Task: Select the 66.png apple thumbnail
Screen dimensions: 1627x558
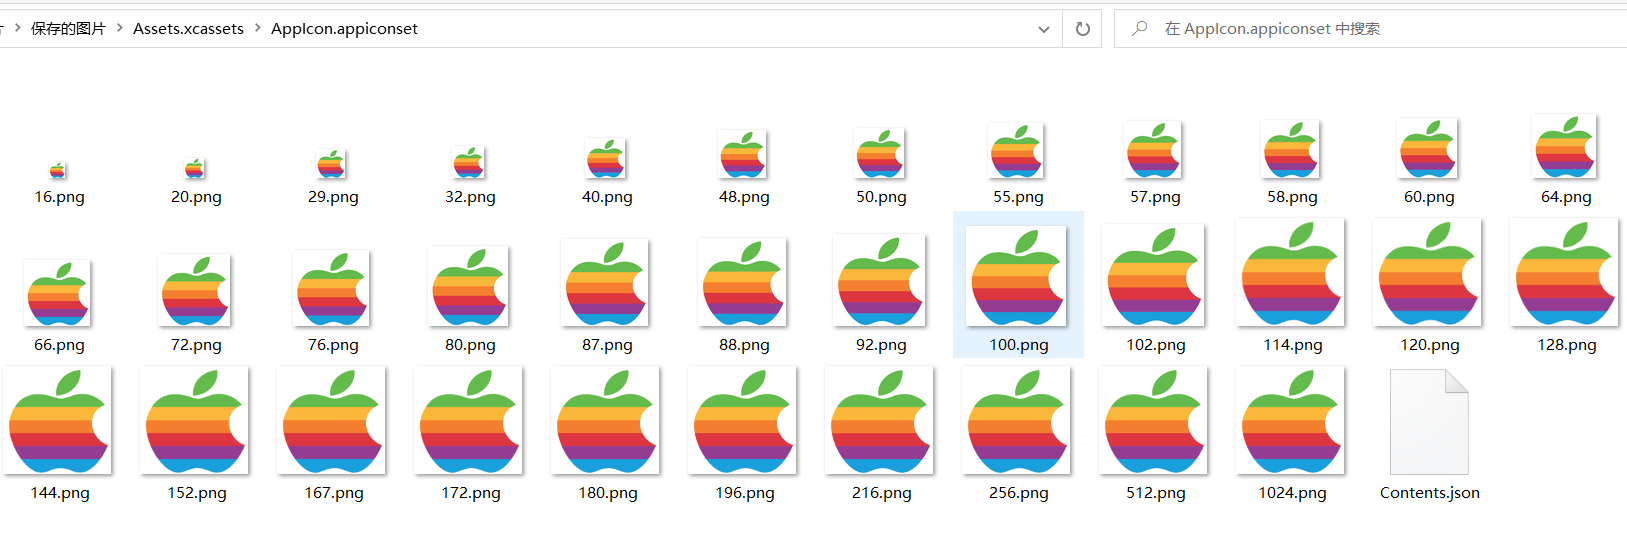Action: [58, 293]
